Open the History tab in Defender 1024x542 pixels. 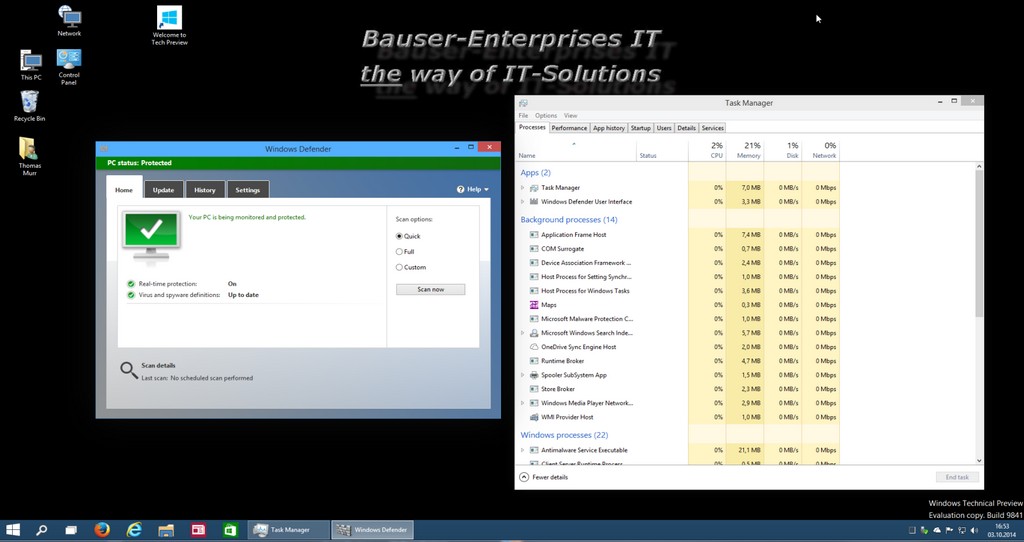(x=204, y=189)
